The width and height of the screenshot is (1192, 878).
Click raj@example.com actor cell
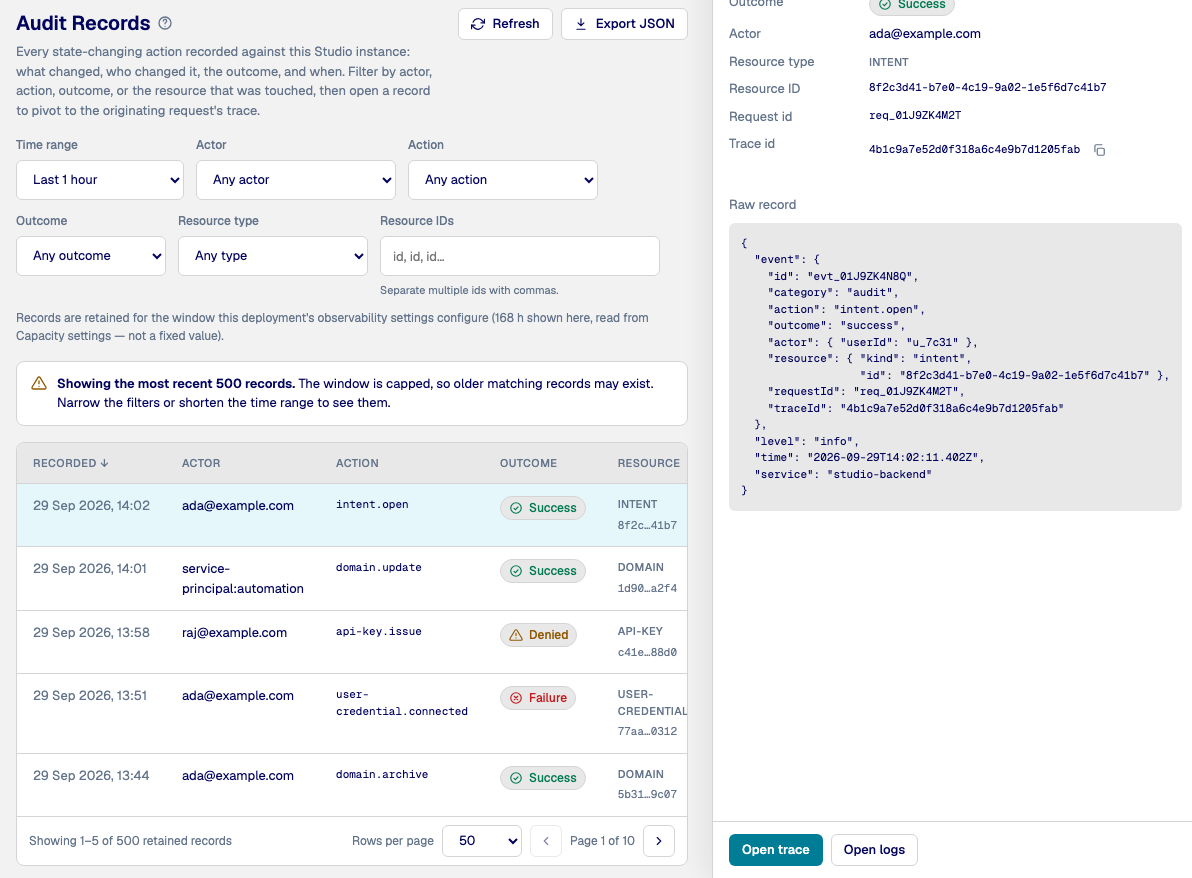[x=234, y=632]
